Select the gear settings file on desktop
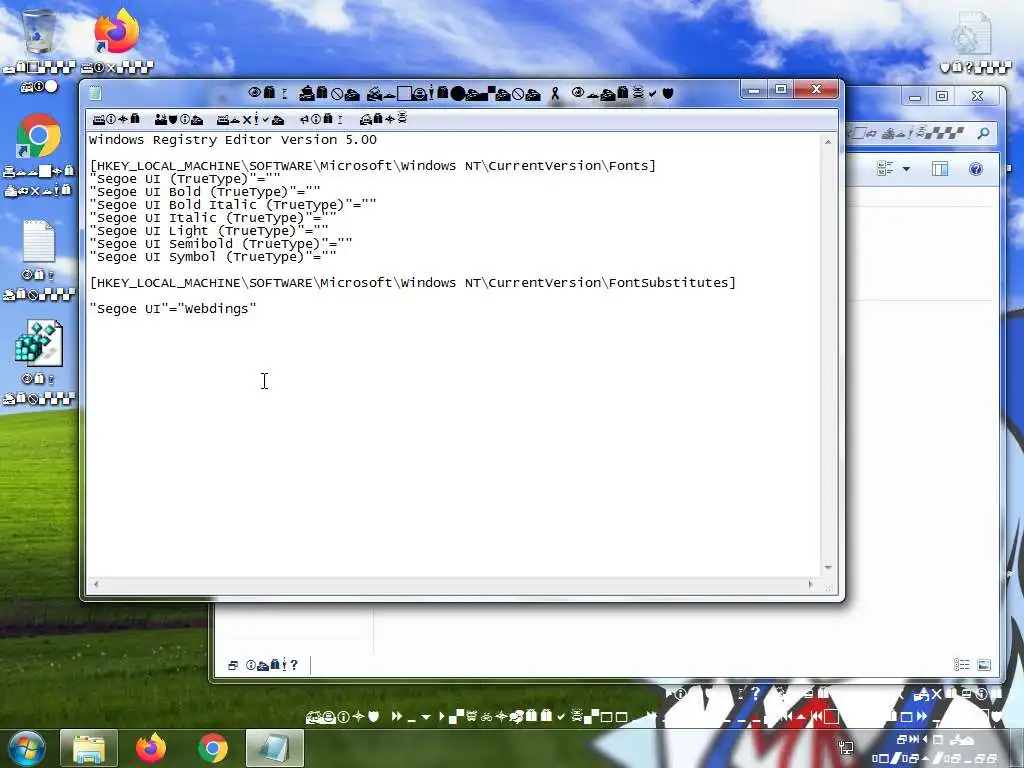Image resolution: width=1024 pixels, height=768 pixels. [x=973, y=33]
